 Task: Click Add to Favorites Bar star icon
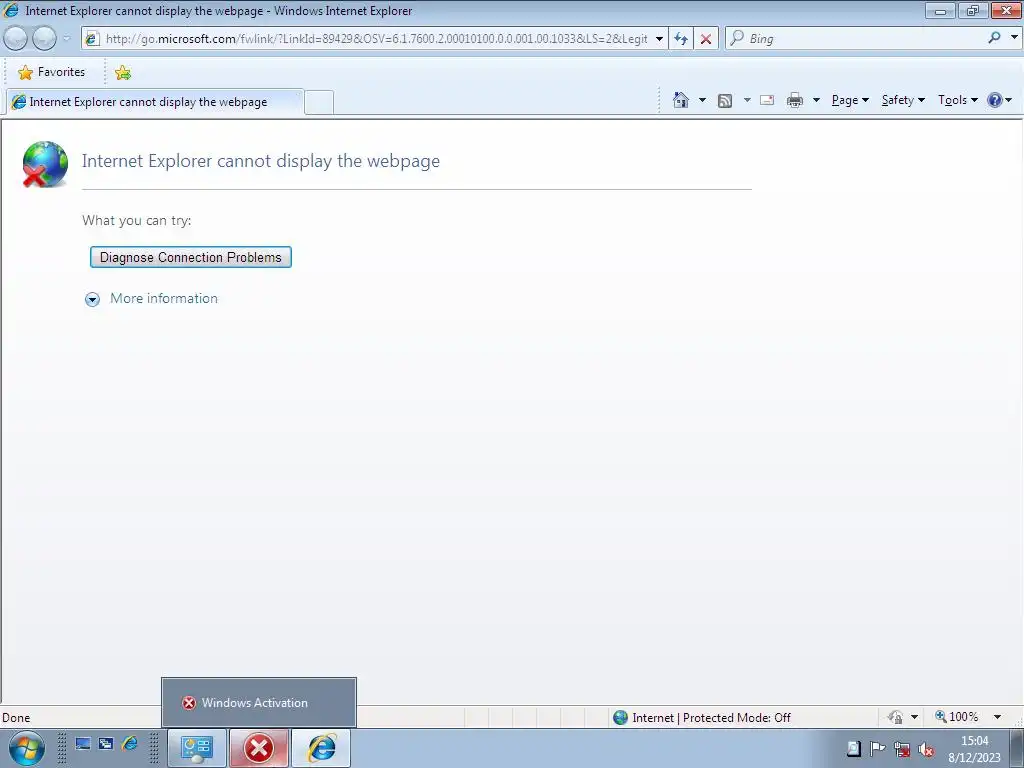pyautogui.click(x=123, y=72)
